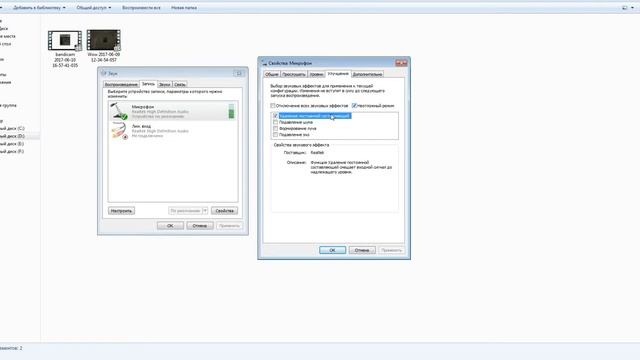
Task: Select local disk (E:) in sidebar
Action: coord(12,144)
